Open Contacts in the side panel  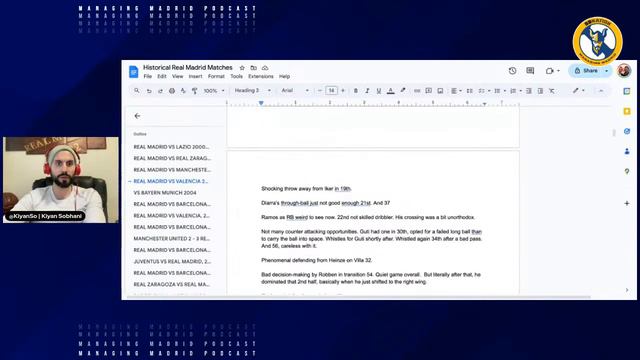pyautogui.click(x=627, y=151)
